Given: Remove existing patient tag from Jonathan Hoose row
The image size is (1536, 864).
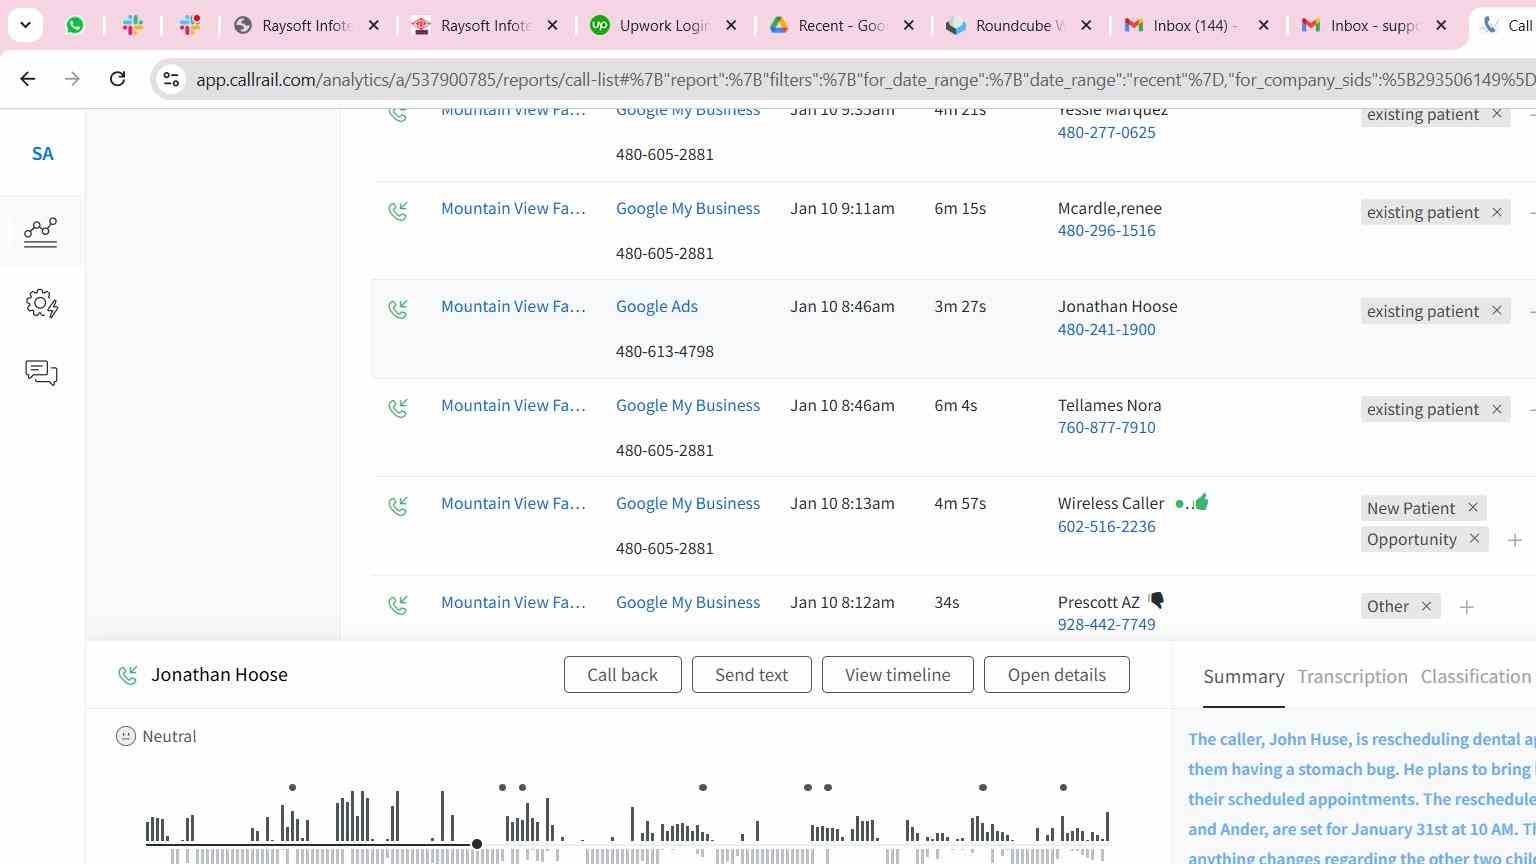Looking at the screenshot, I should coord(1497,311).
